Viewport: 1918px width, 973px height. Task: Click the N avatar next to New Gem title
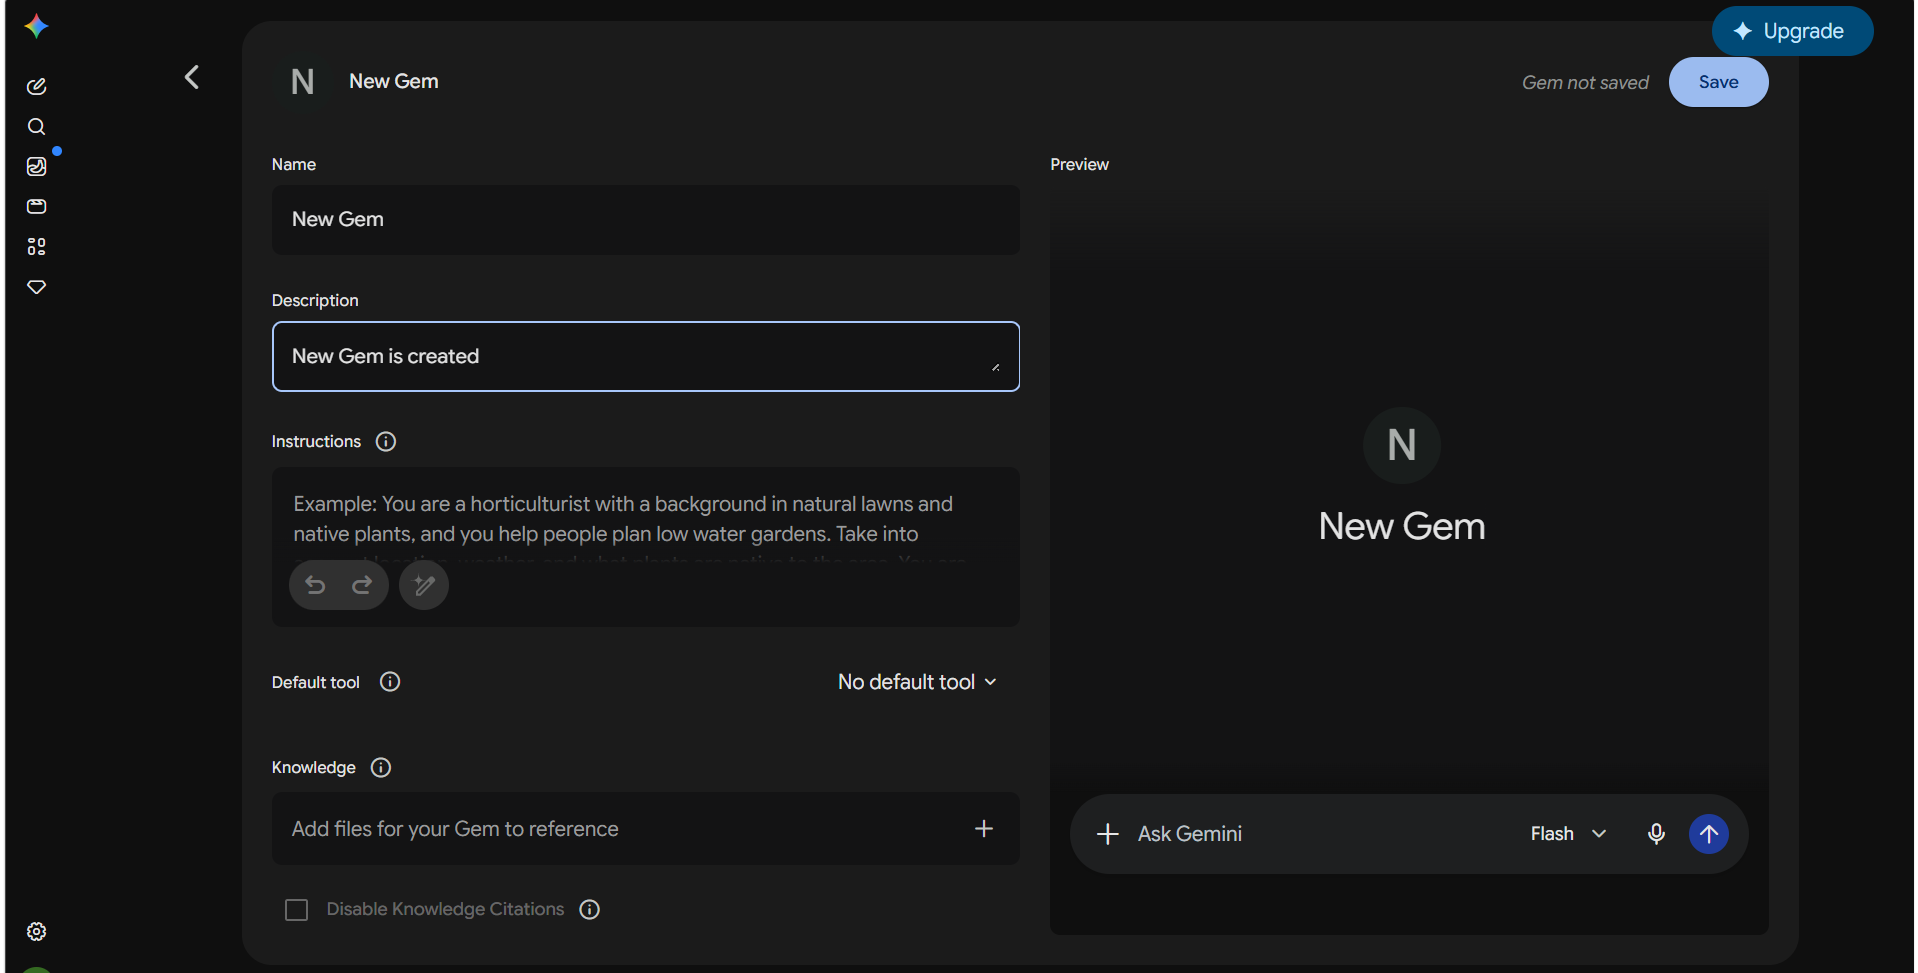click(x=303, y=82)
